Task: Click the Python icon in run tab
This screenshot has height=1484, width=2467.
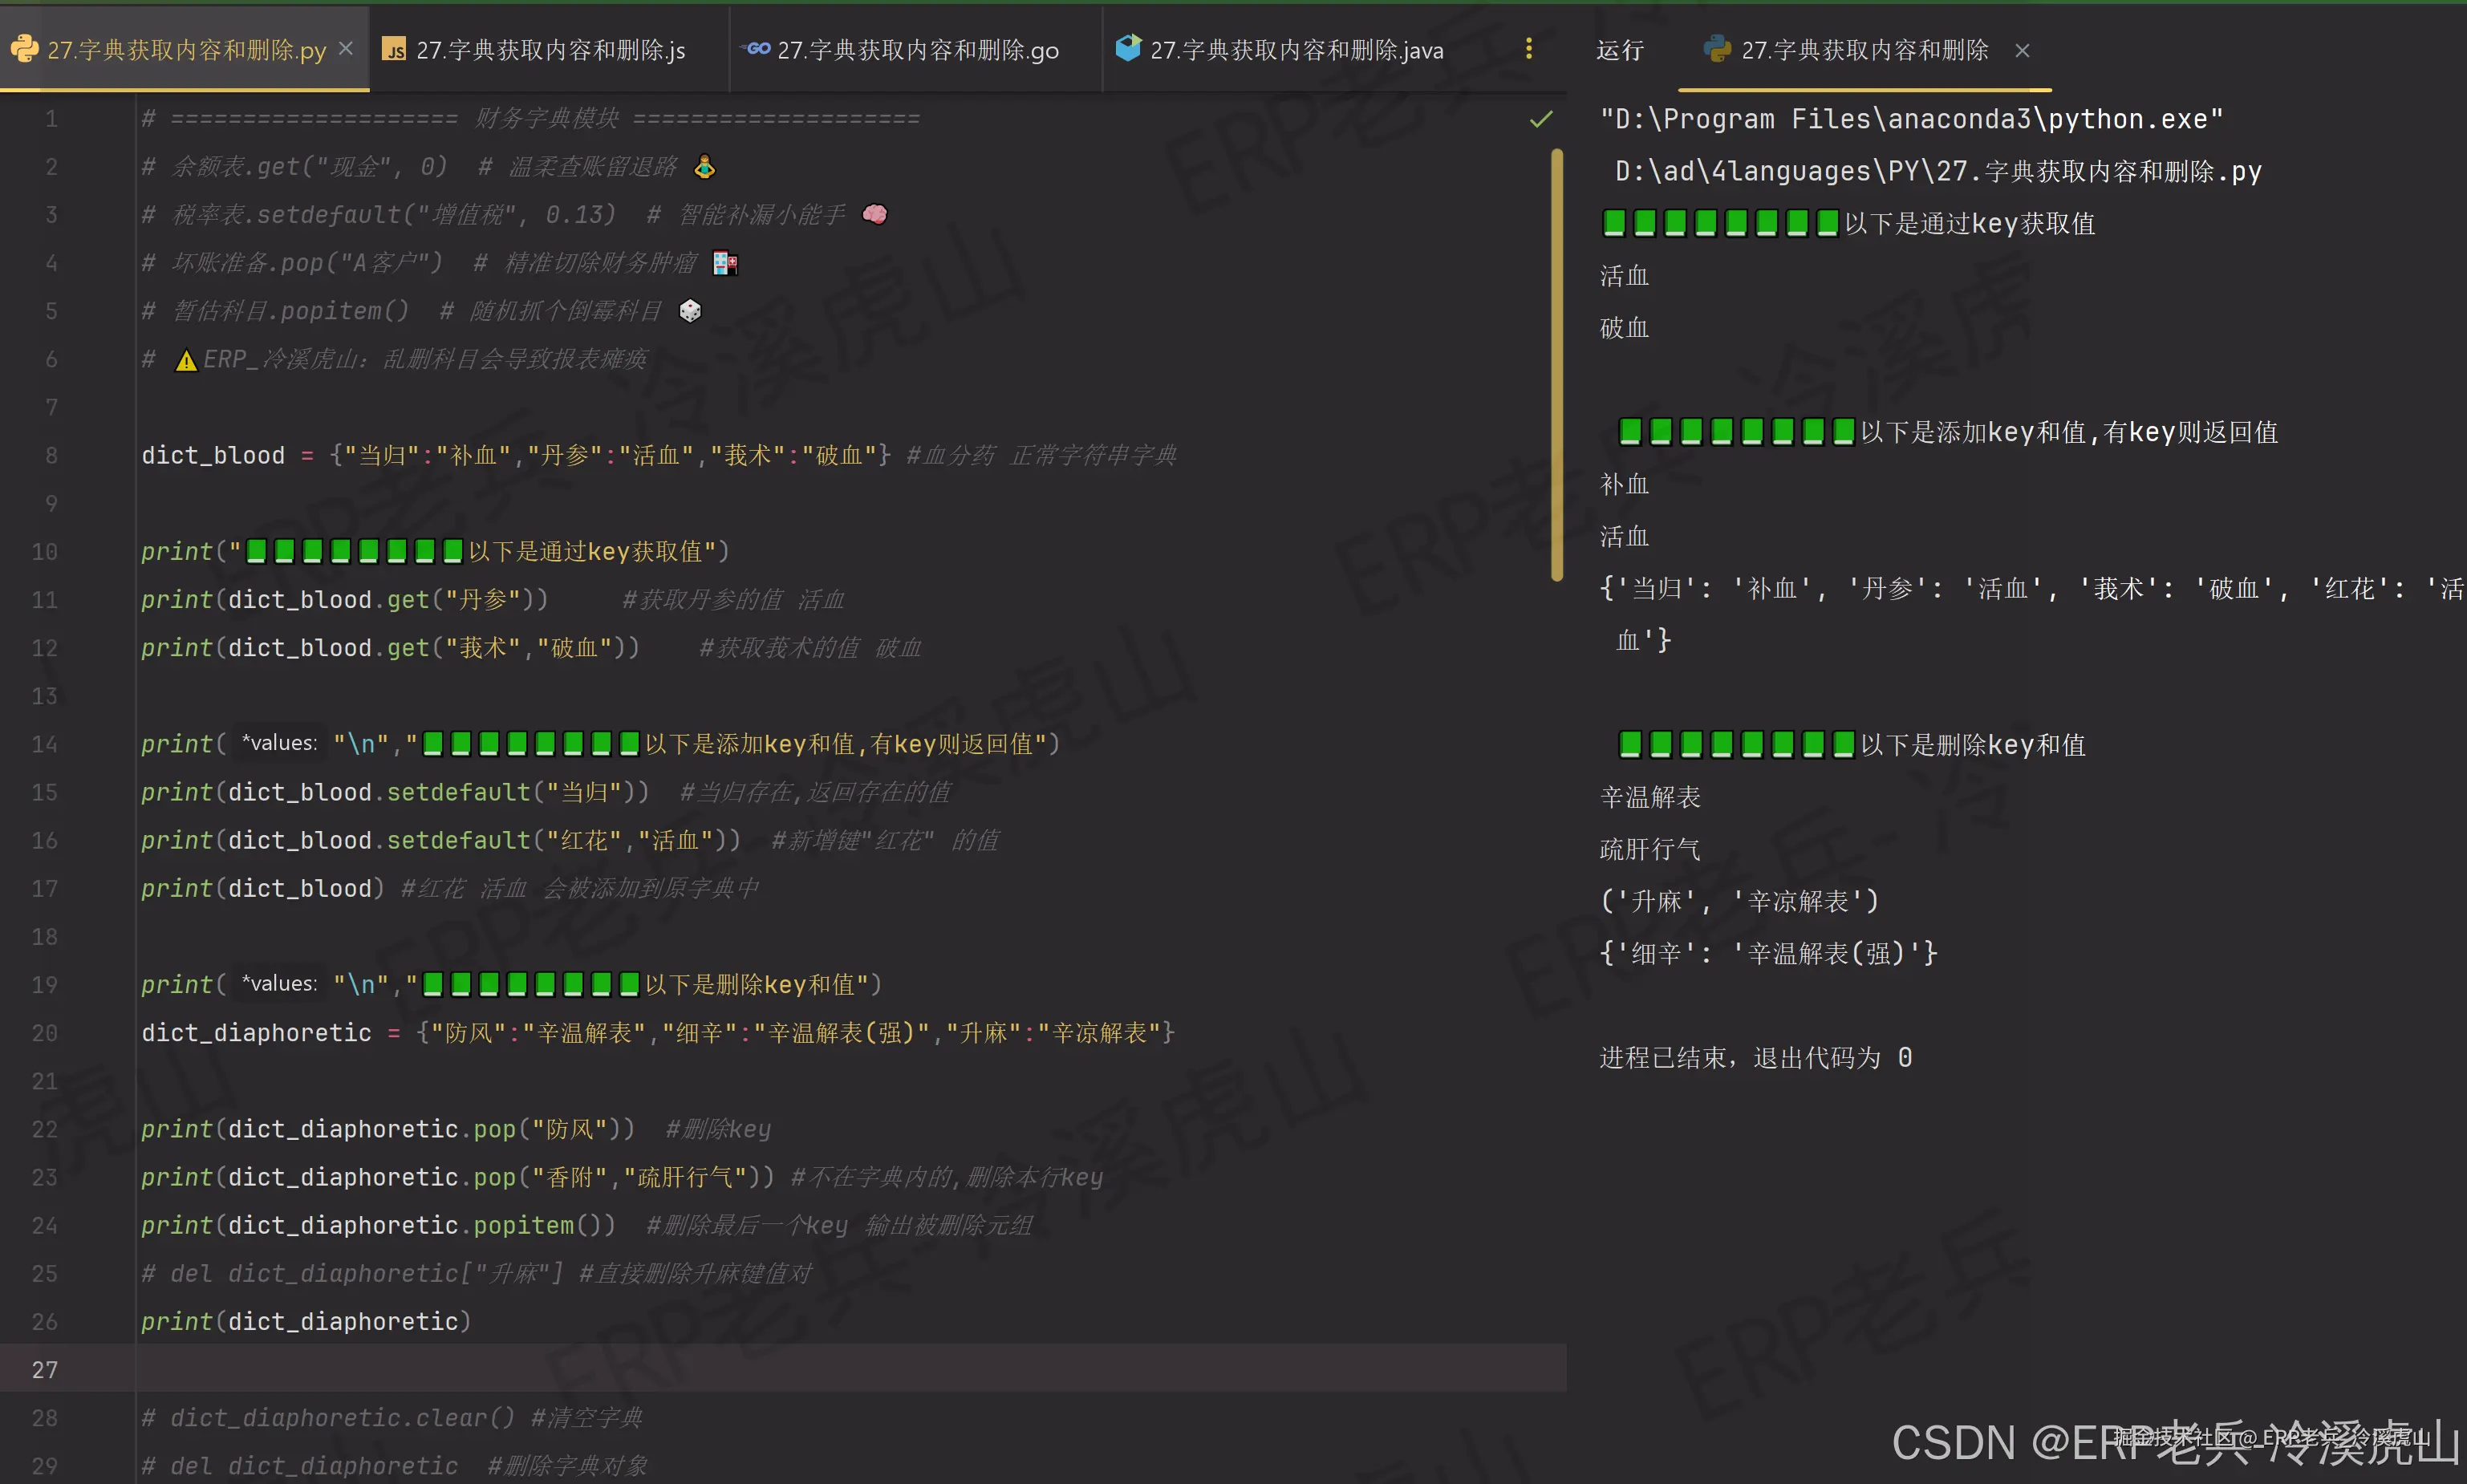Action: pyautogui.click(x=1717, y=49)
